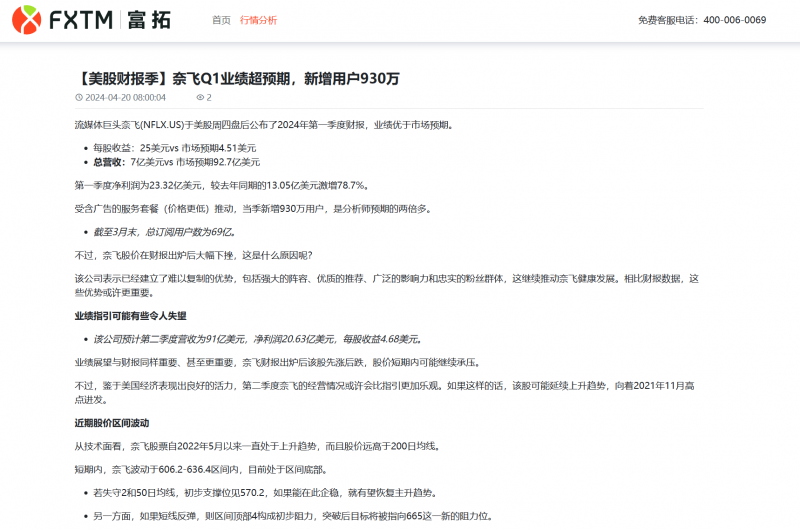Click the view count number 2
This screenshot has height=530, width=800.
209,97
